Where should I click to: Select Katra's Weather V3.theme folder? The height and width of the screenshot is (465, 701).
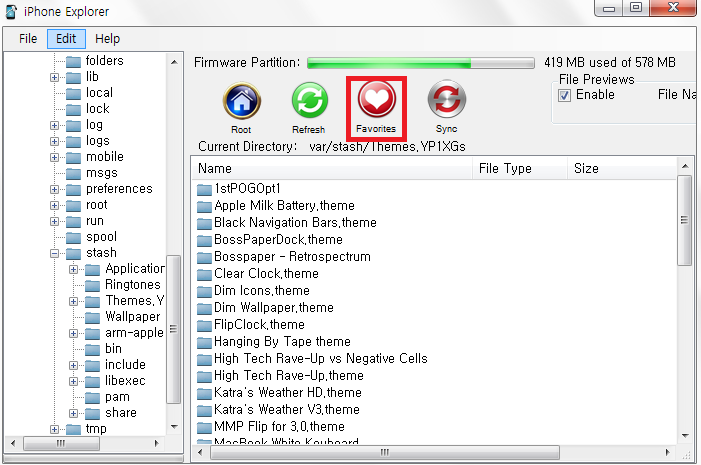click(x=287, y=410)
